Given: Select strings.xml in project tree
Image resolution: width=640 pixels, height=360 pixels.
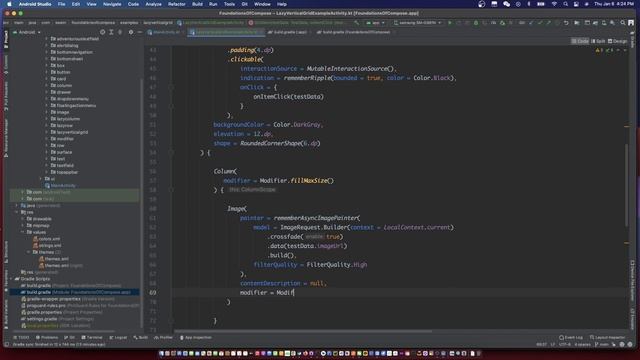Looking at the screenshot, I should click(47, 246).
